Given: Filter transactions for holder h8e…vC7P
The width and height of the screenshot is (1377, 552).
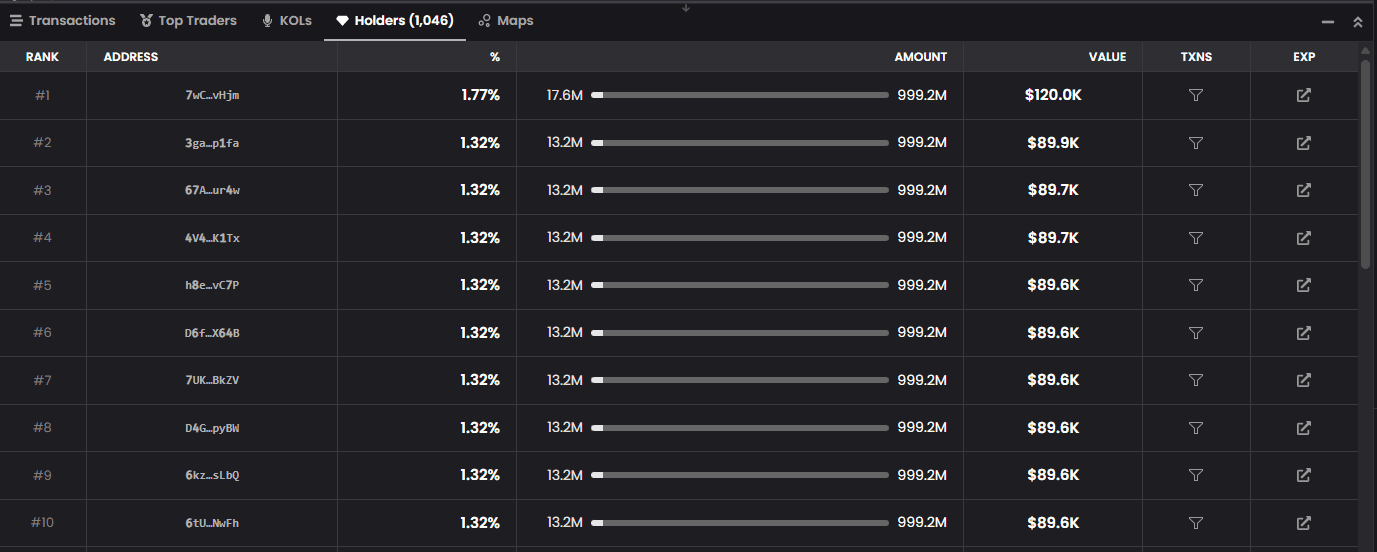Looking at the screenshot, I should (x=1195, y=285).
